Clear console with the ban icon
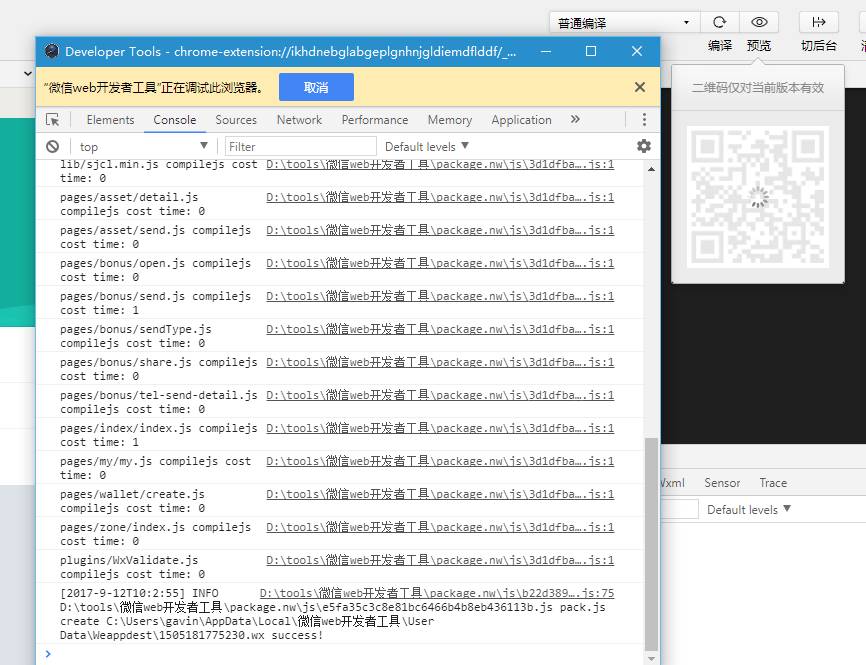Image resolution: width=866 pixels, height=665 pixels. pos(52,146)
